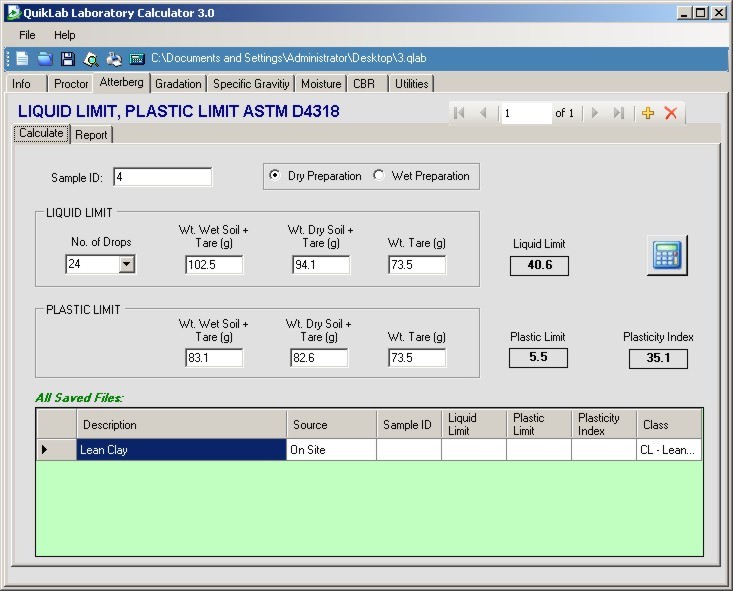Switch to the CBR tab
The image size is (733, 591).
(367, 84)
